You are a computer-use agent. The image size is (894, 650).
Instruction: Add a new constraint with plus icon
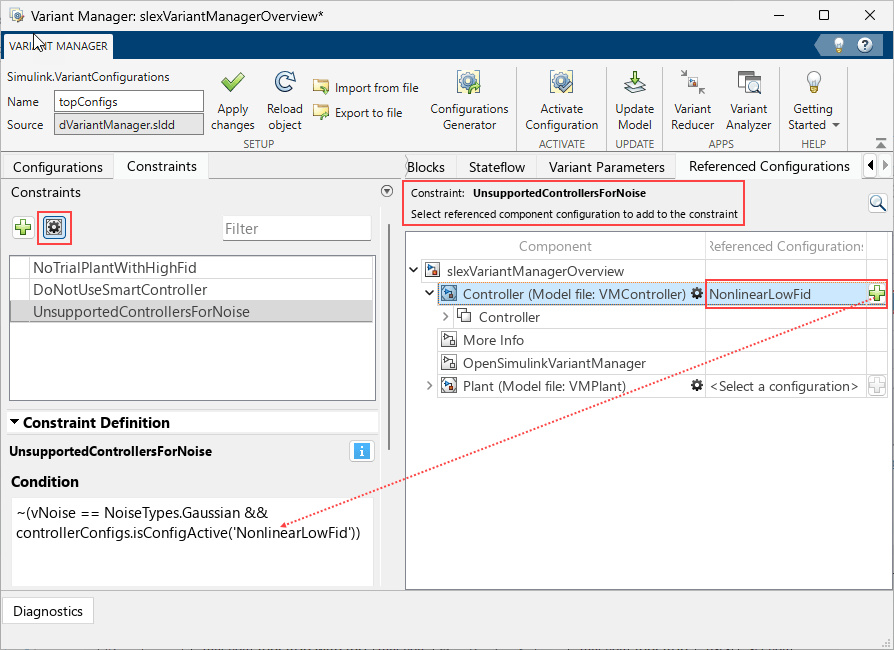[23, 228]
